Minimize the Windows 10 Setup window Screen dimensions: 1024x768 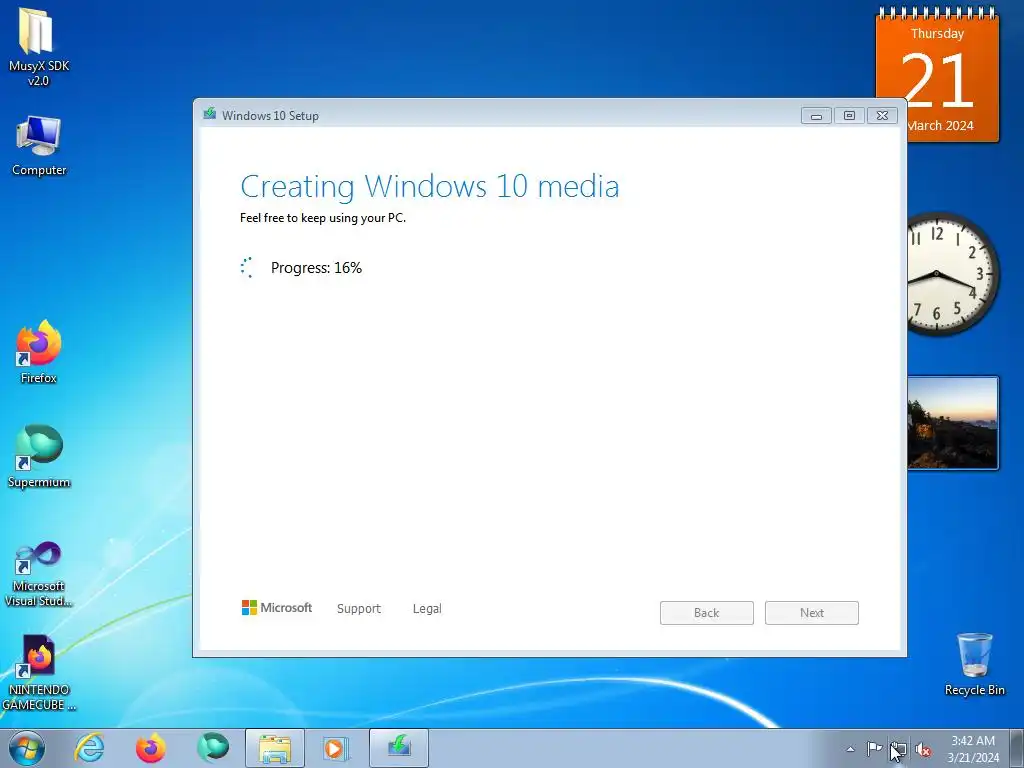coord(816,116)
